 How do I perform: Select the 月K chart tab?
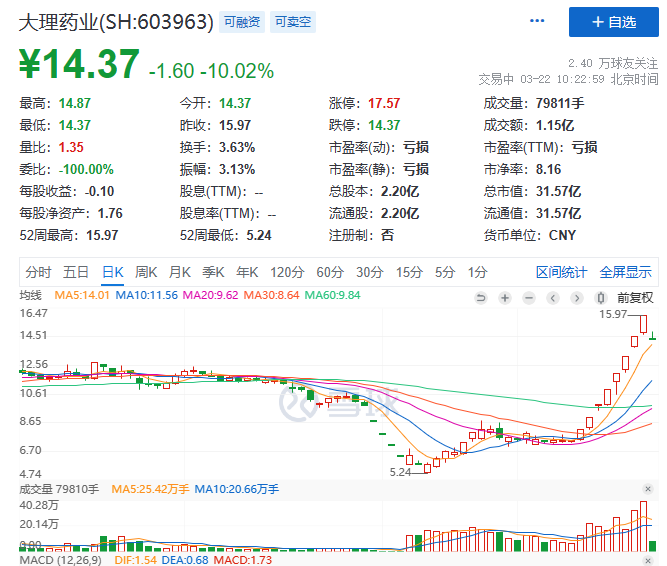coord(180,272)
